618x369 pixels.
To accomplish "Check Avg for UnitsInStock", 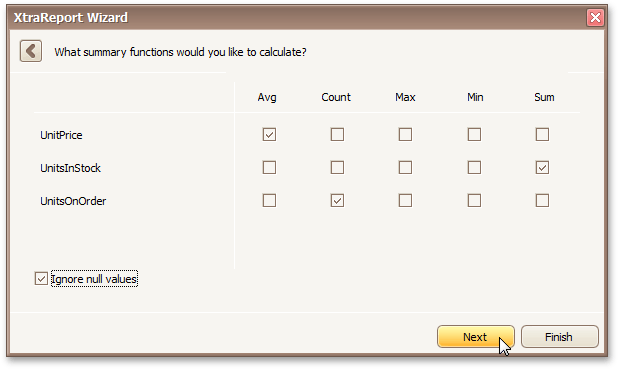I will point(269,168).
